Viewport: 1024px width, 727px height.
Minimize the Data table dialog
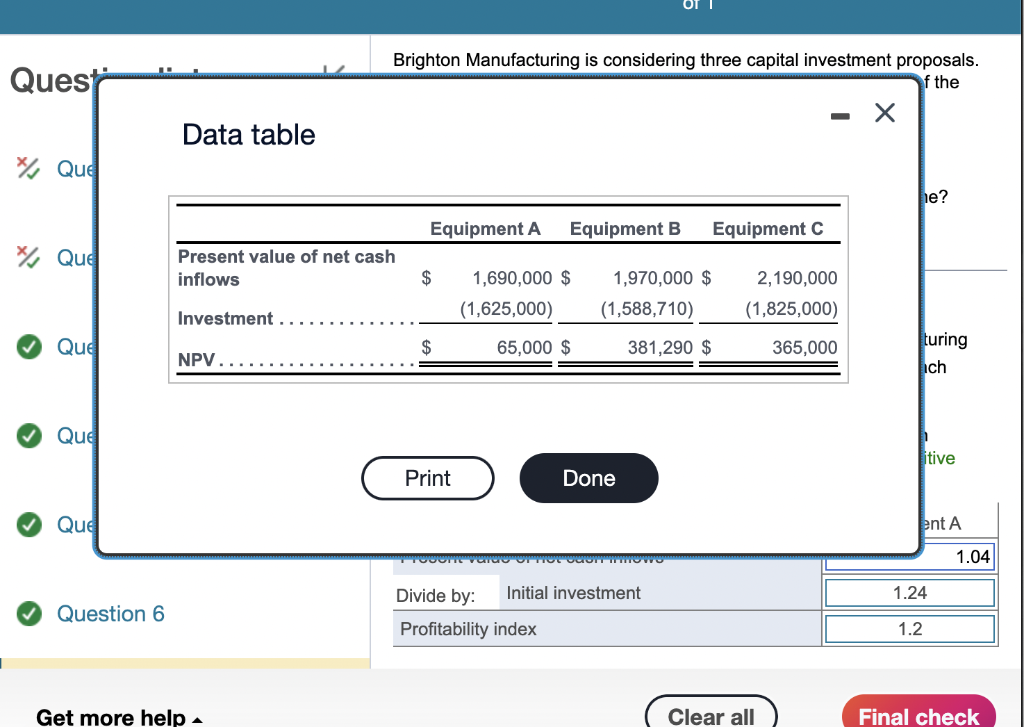pos(840,116)
